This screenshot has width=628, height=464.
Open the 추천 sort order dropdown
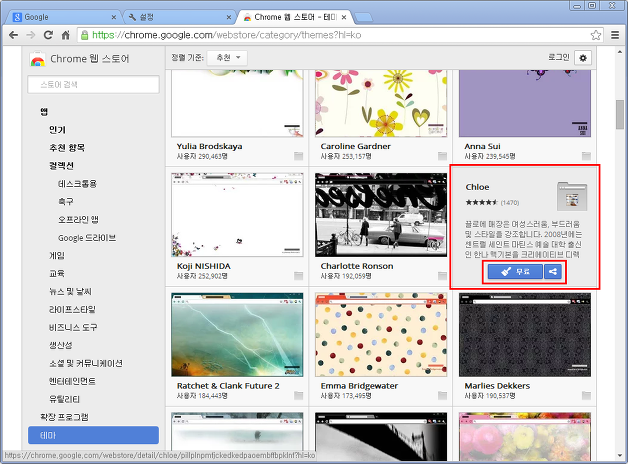click(x=227, y=58)
